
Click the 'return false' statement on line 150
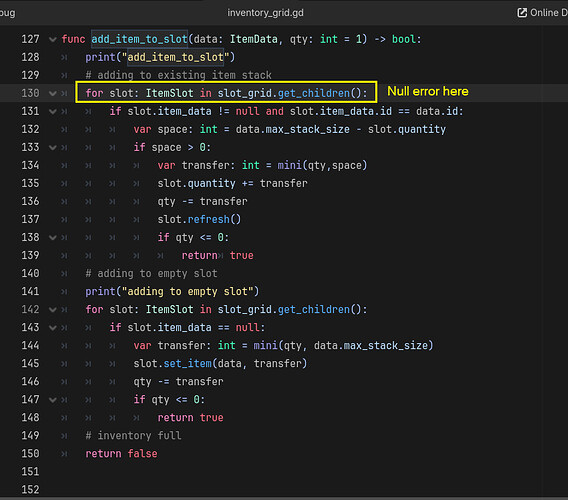(121, 454)
